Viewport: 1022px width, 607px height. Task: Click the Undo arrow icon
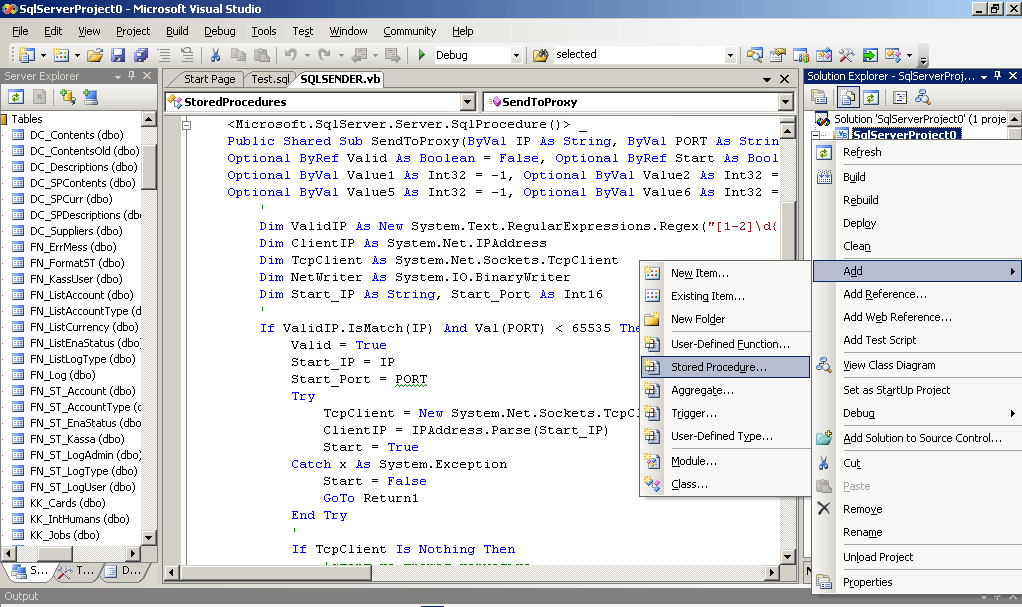pos(291,55)
